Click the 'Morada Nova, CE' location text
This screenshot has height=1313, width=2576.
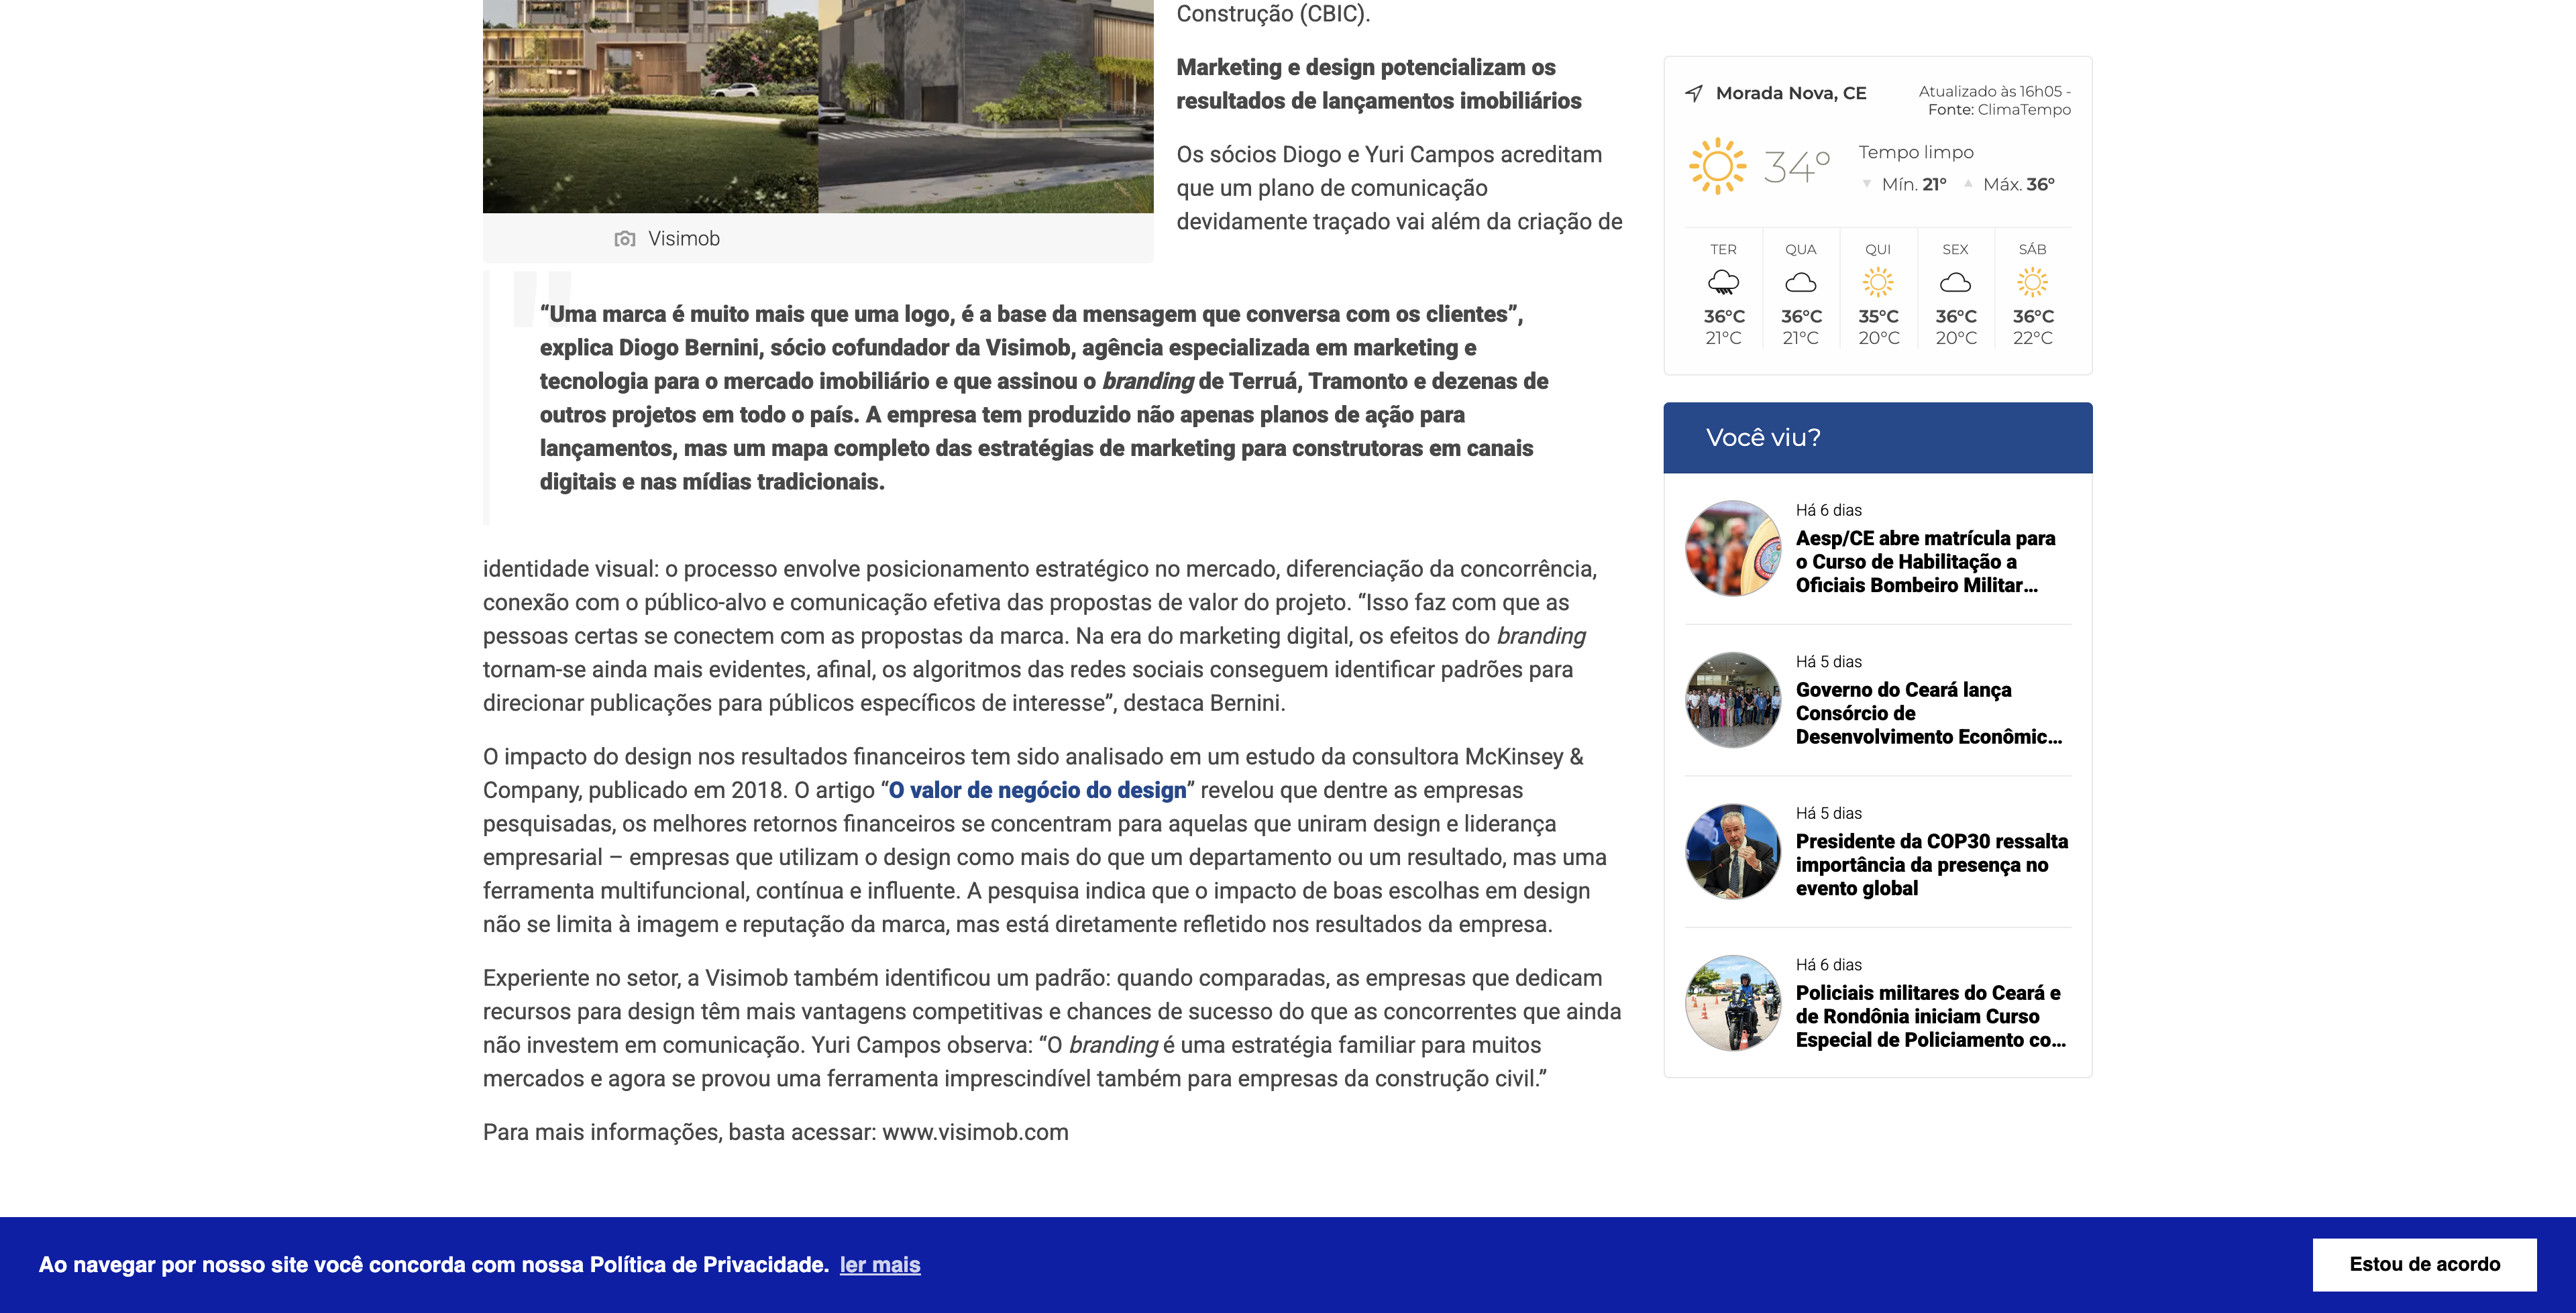1791,93
